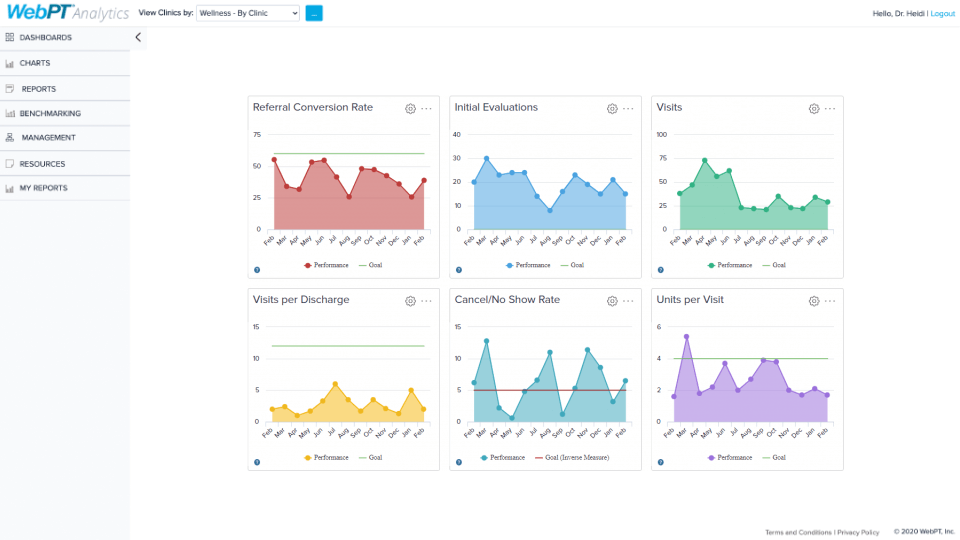The width and height of the screenshot is (960, 540).
Task: Collapse the left sidebar with chevron
Action: point(138,37)
